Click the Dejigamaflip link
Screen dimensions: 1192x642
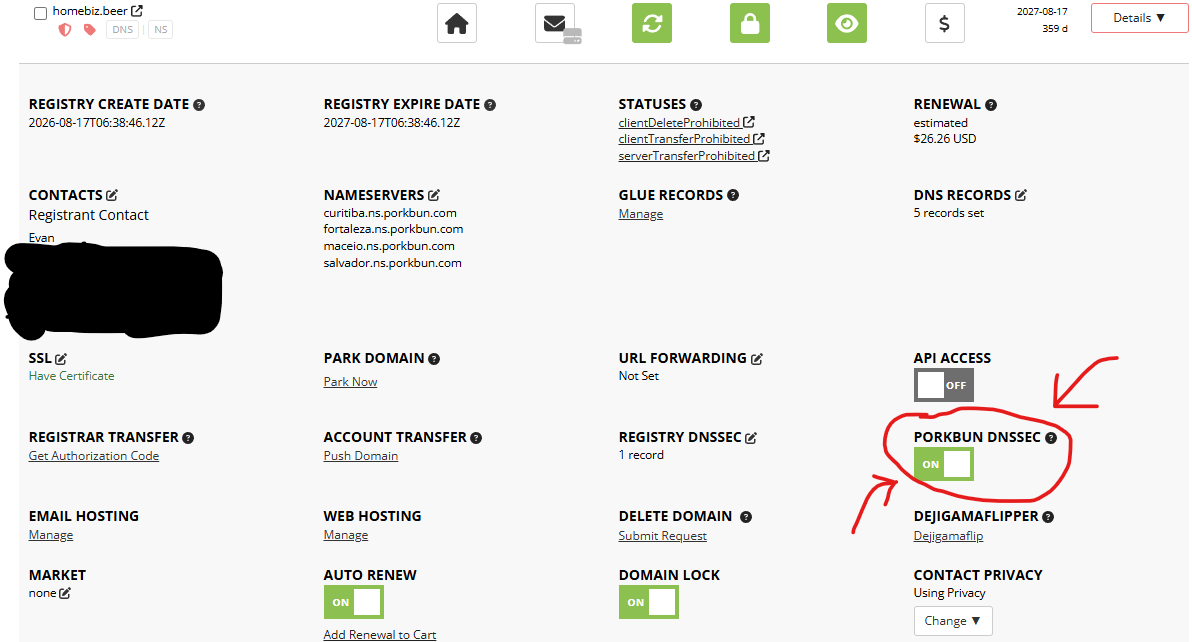click(x=948, y=536)
